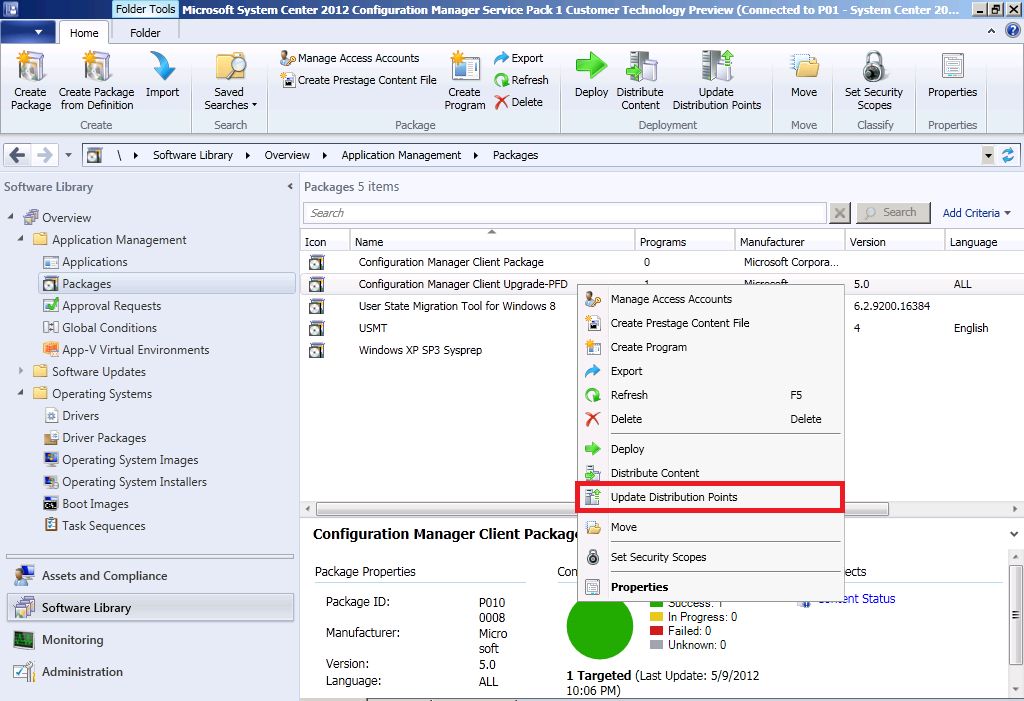Screen dimensions: 1024x701
Task: Click the help question mark icon
Action: [x=1013, y=30]
